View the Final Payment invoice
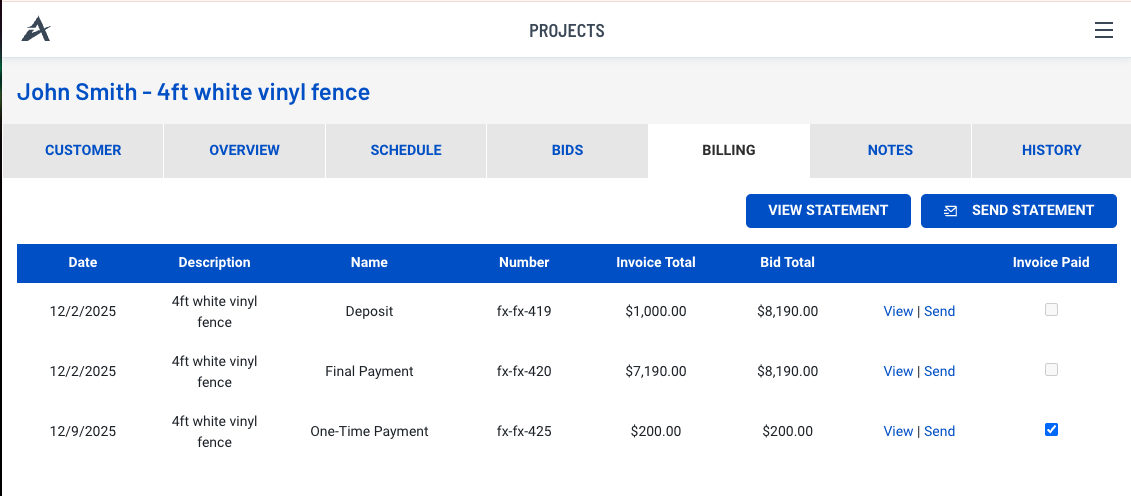This screenshot has height=496, width=1131. pyautogui.click(x=898, y=371)
